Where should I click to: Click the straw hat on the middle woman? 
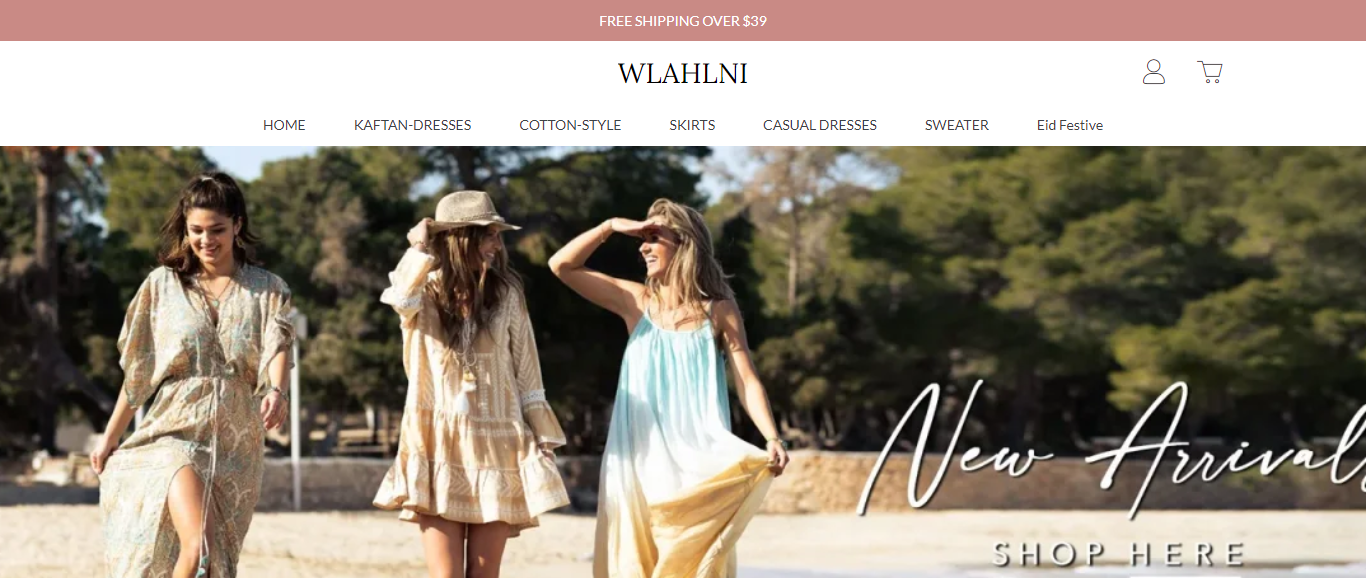[472, 211]
